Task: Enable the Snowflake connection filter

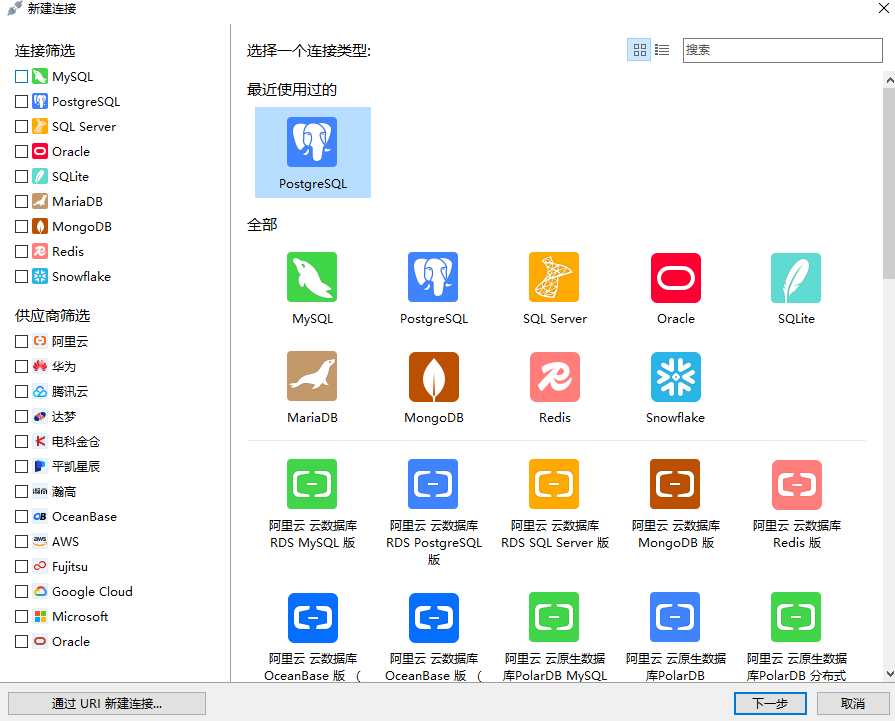Action: [22, 276]
